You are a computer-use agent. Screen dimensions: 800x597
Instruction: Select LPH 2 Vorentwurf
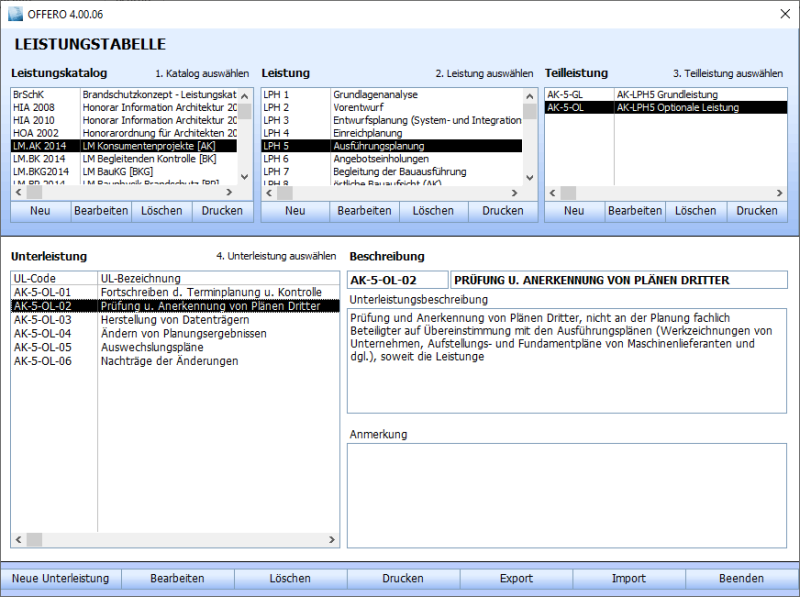point(392,107)
